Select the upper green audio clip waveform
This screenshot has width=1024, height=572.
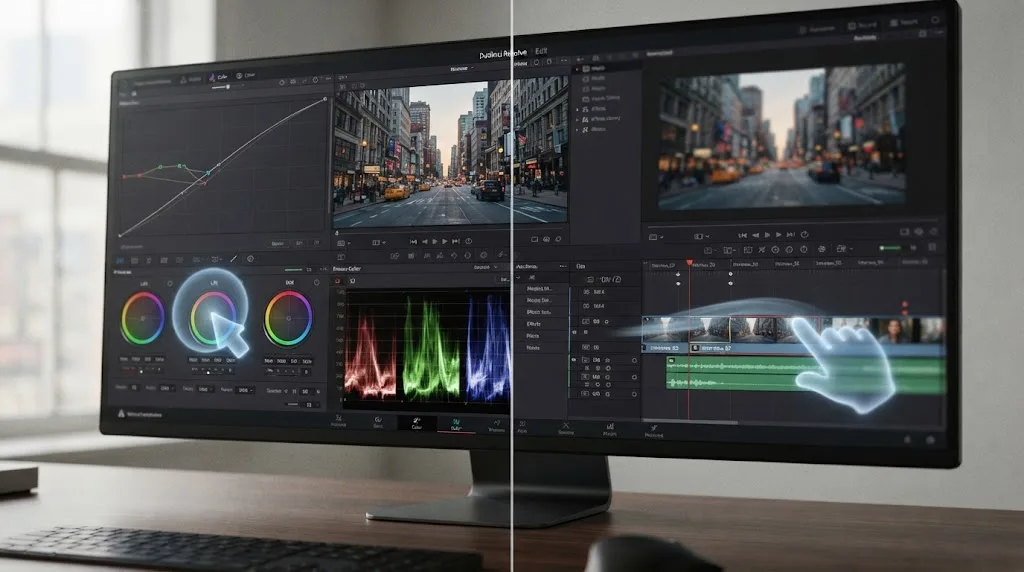coord(805,366)
